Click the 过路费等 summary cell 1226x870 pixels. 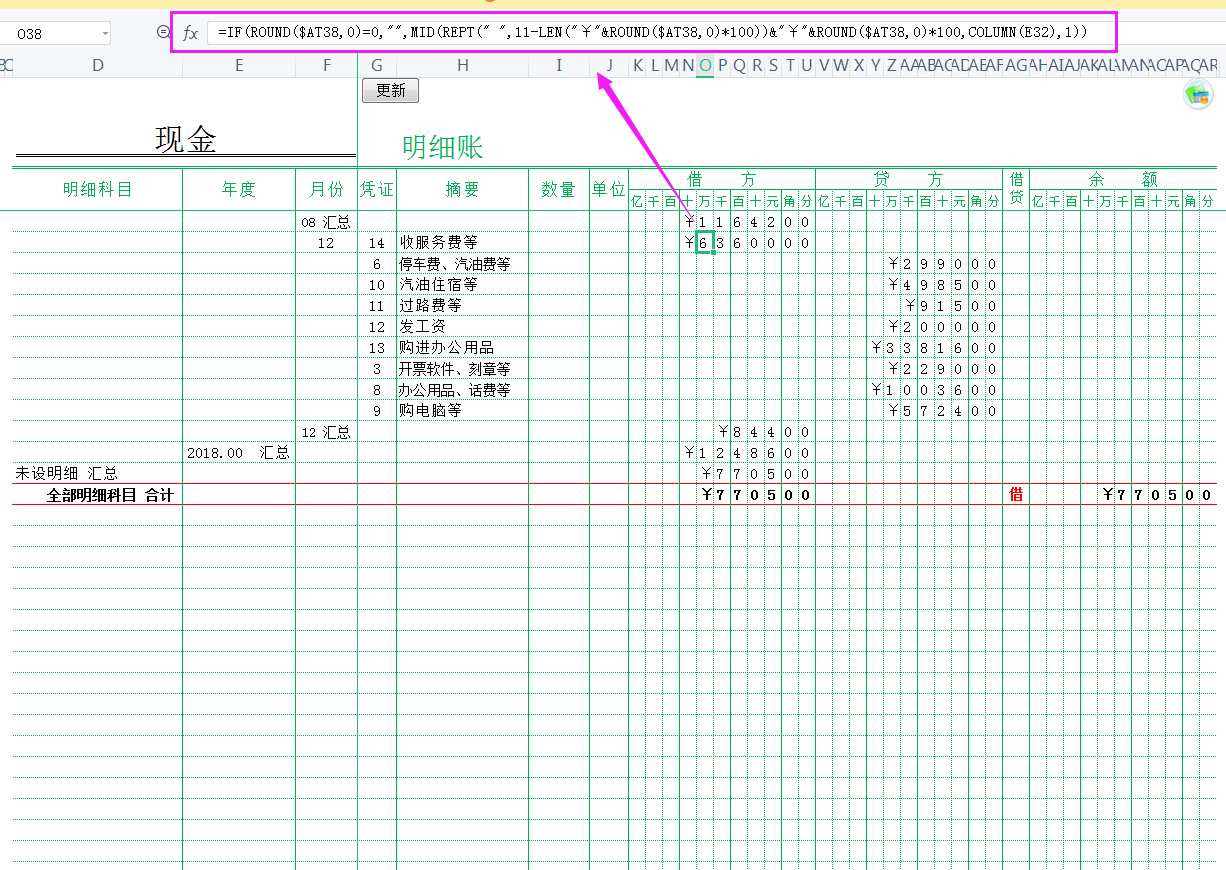(463, 306)
